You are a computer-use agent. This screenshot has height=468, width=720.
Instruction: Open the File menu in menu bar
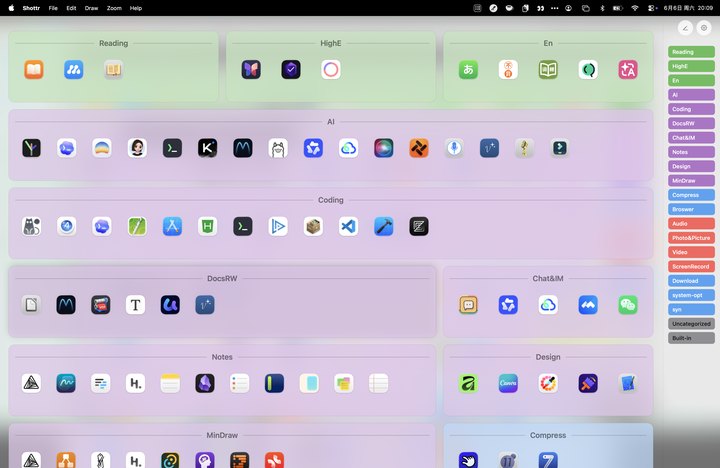click(x=53, y=8)
